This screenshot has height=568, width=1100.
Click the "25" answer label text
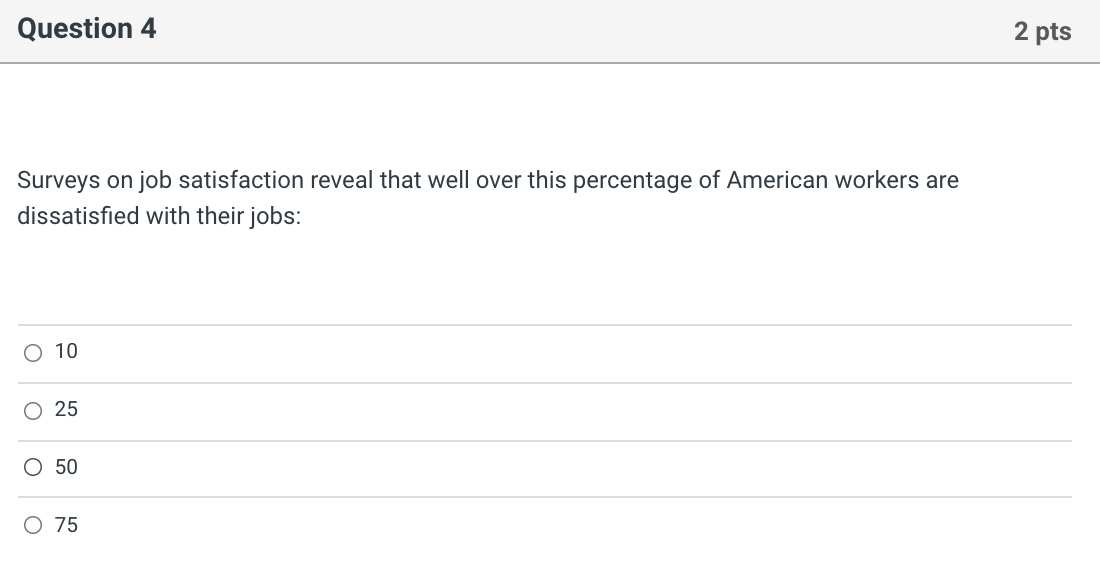(x=66, y=410)
